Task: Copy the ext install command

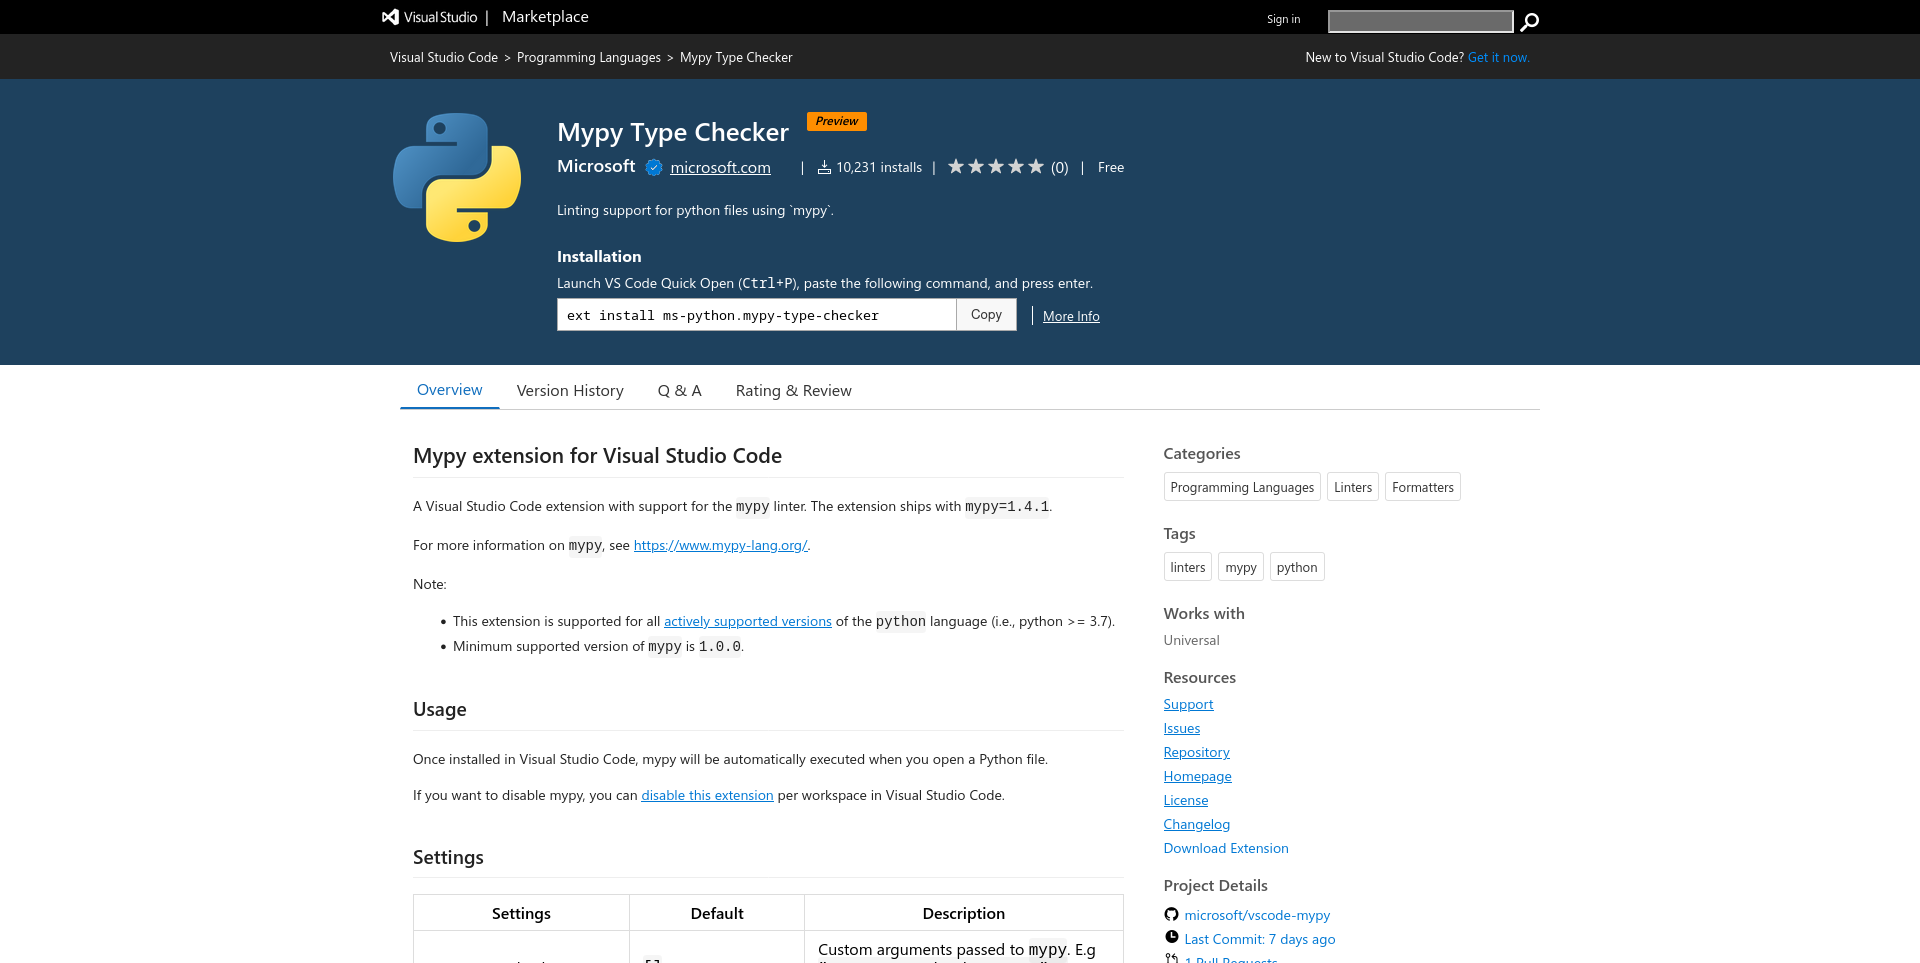Action: click(986, 315)
